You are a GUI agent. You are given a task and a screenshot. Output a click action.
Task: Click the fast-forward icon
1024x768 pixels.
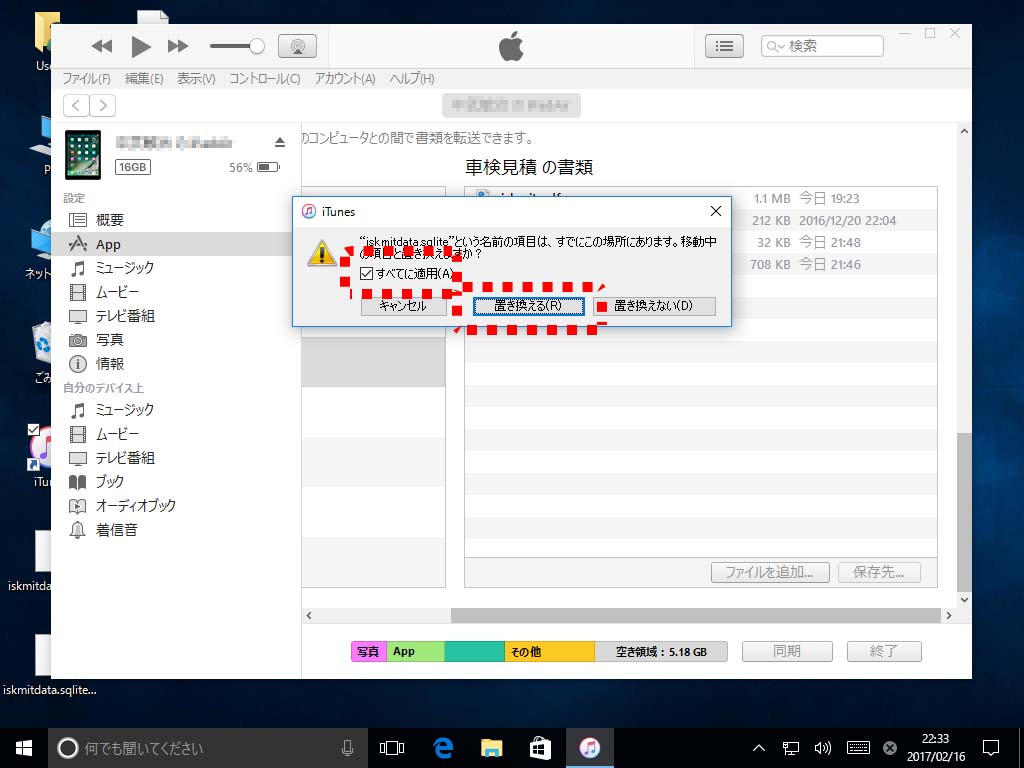click(x=178, y=46)
